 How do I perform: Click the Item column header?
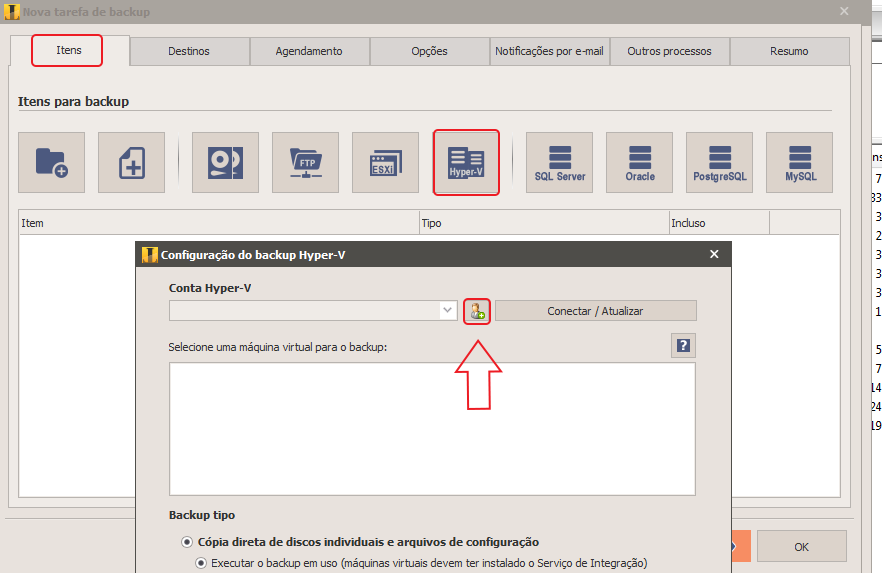coord(219,223)
